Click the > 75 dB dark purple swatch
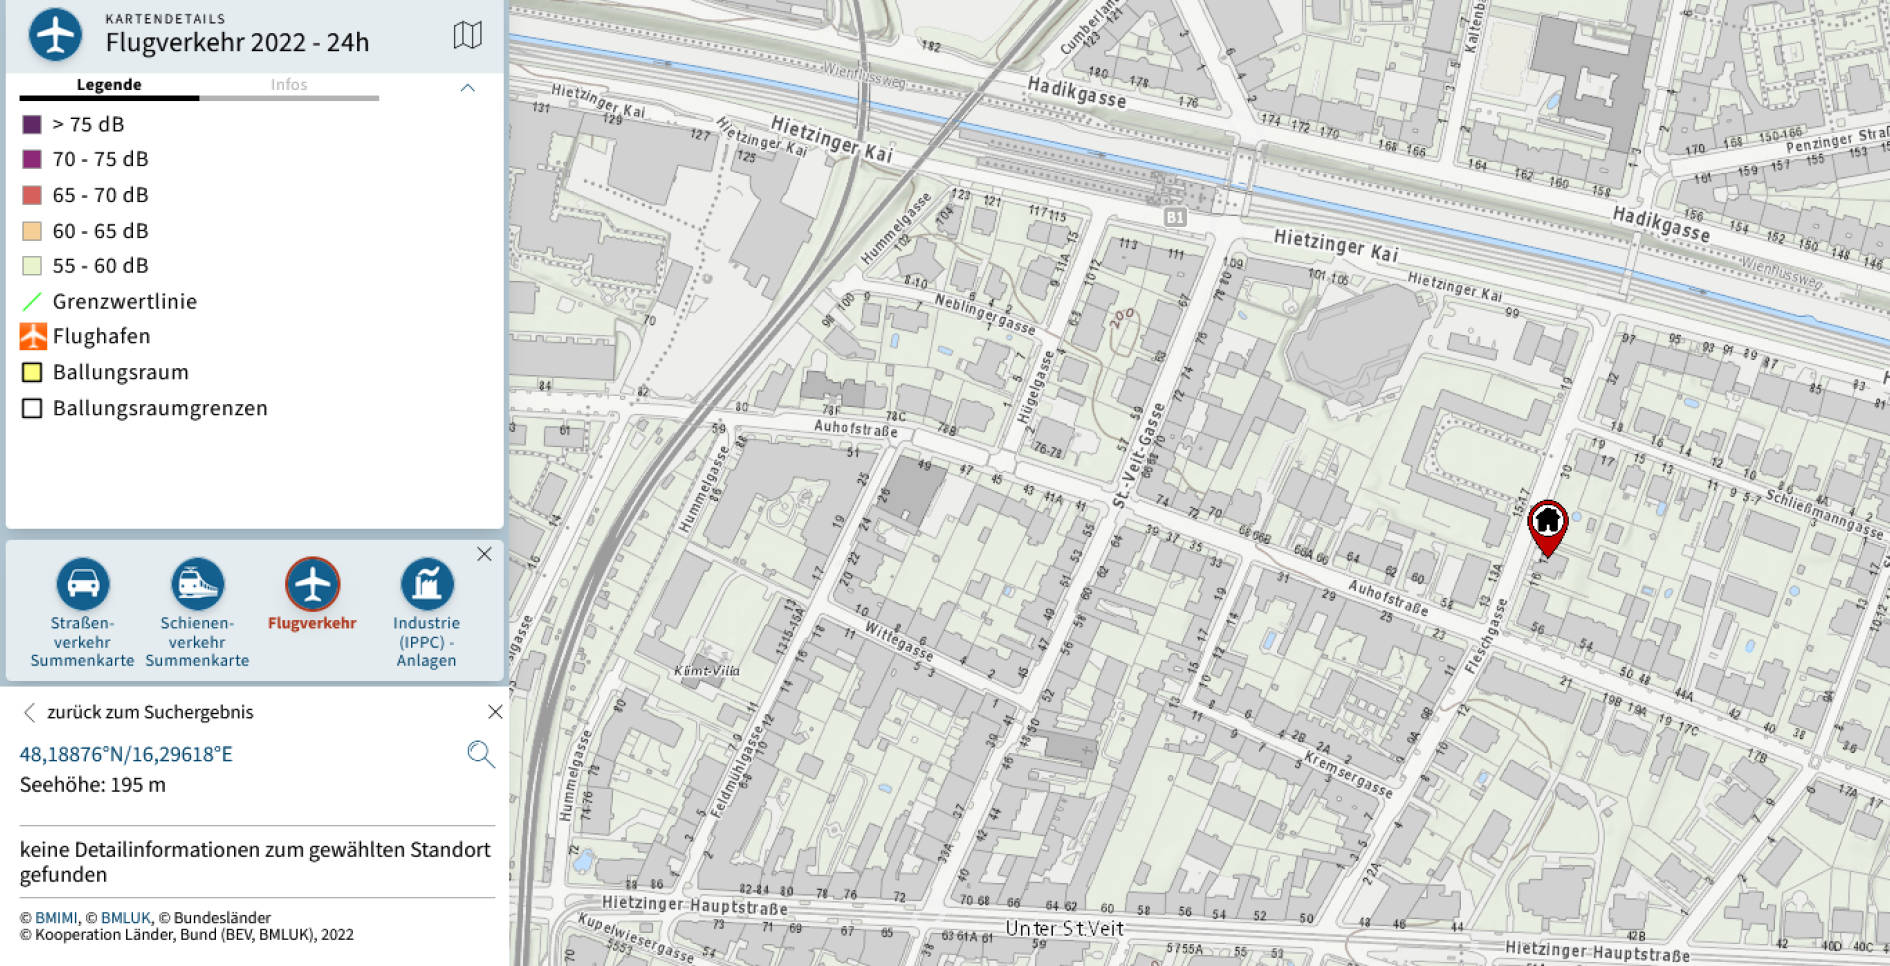Viewport: 1890px width, 966px height. click(32, 125)
